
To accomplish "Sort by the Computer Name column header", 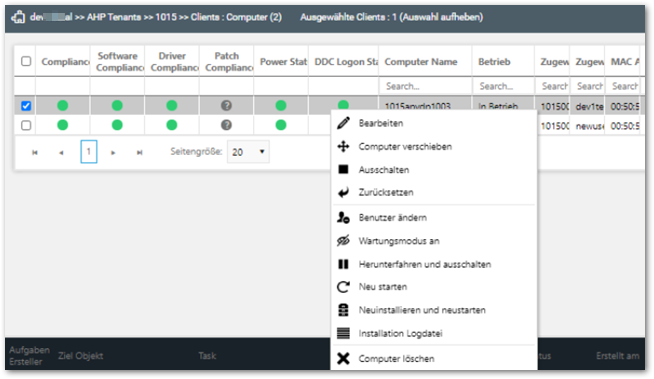I will 421,62.
